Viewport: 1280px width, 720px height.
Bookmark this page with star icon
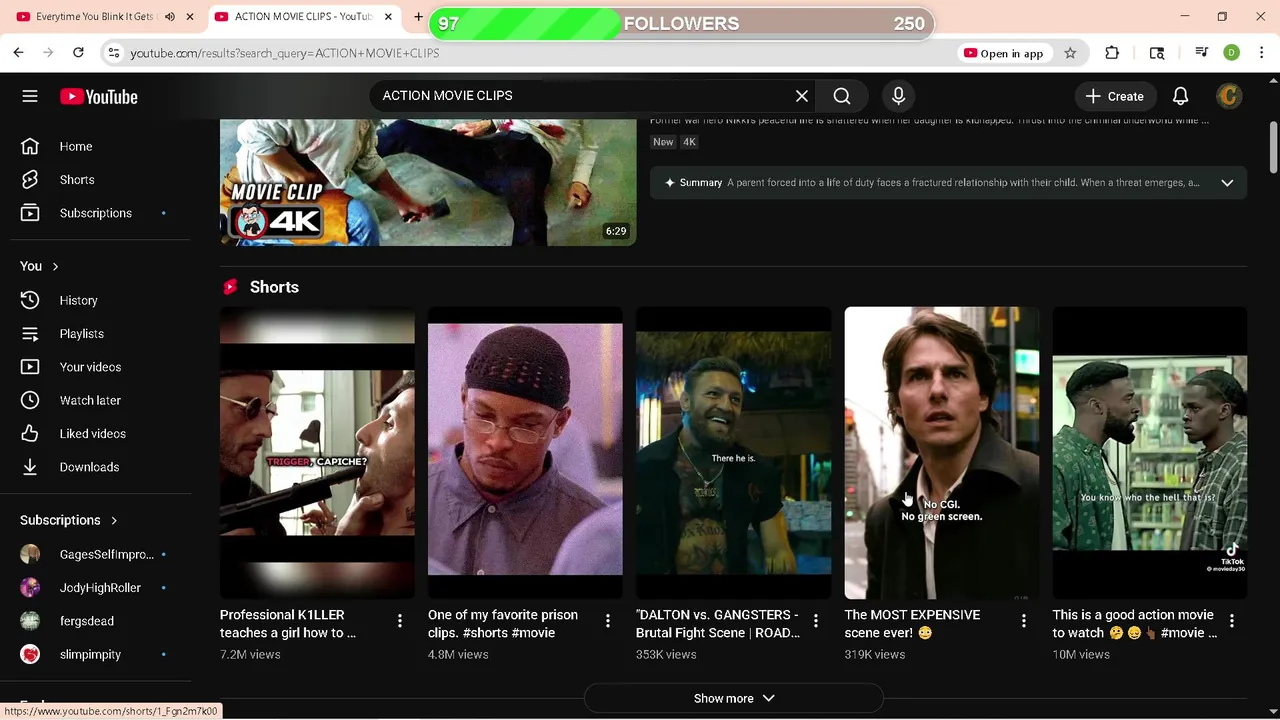click(1070, 53)
